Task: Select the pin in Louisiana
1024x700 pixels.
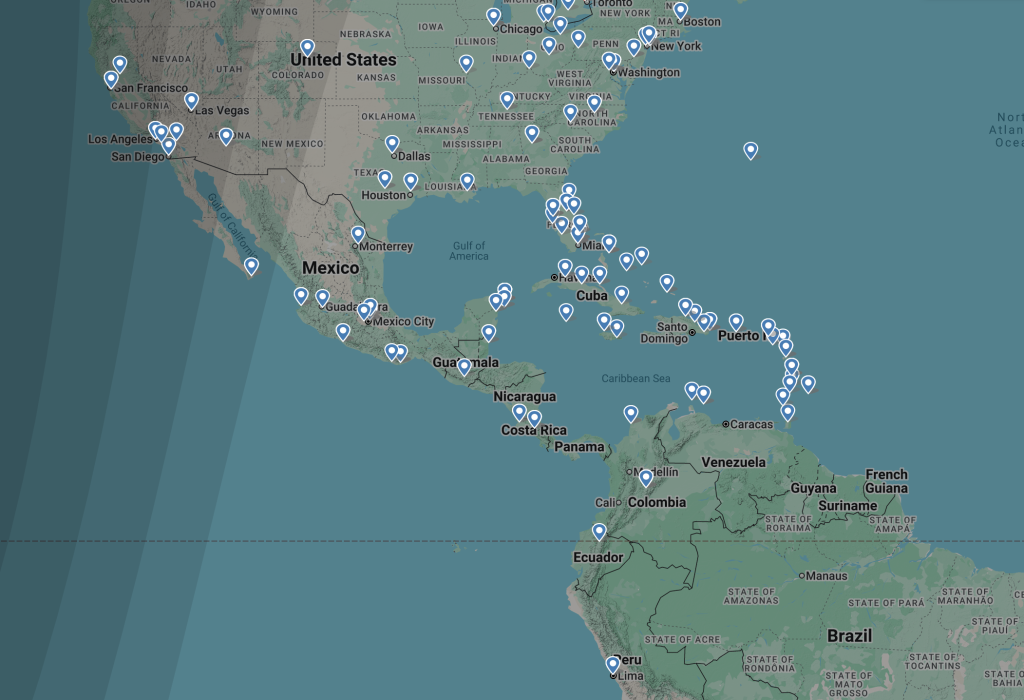Action: [467, 181]
